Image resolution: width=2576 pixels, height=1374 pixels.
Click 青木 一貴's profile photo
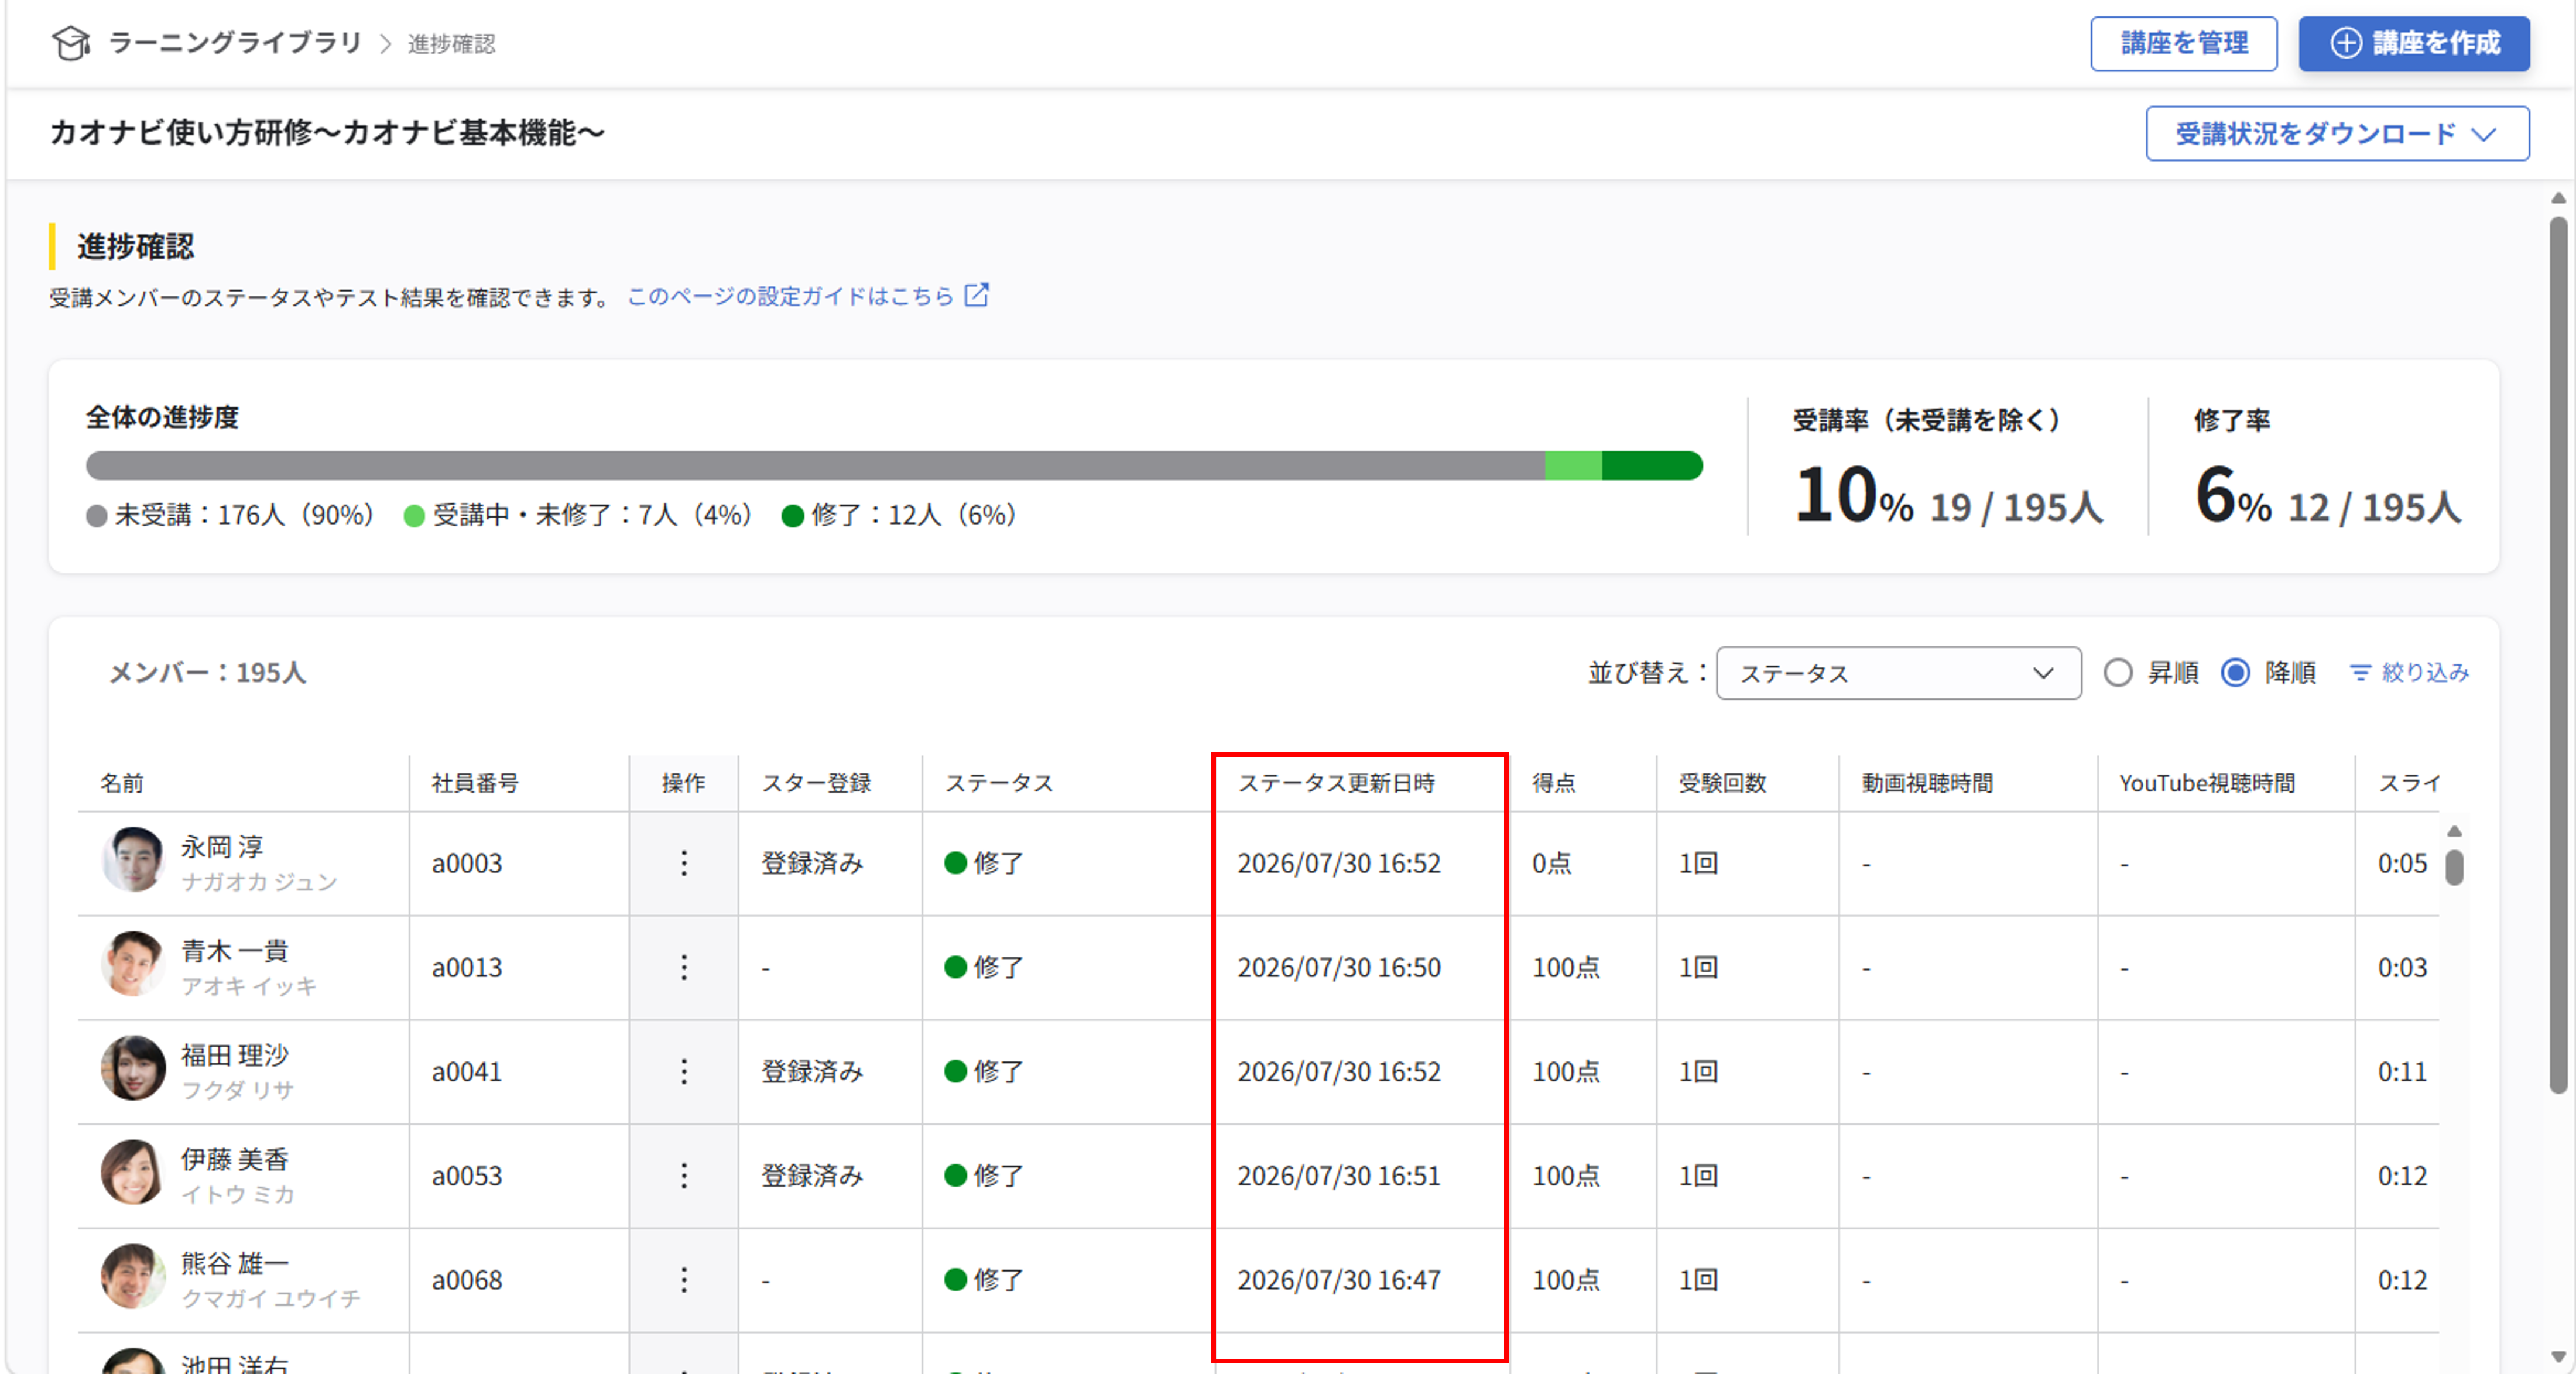(133, 963)
